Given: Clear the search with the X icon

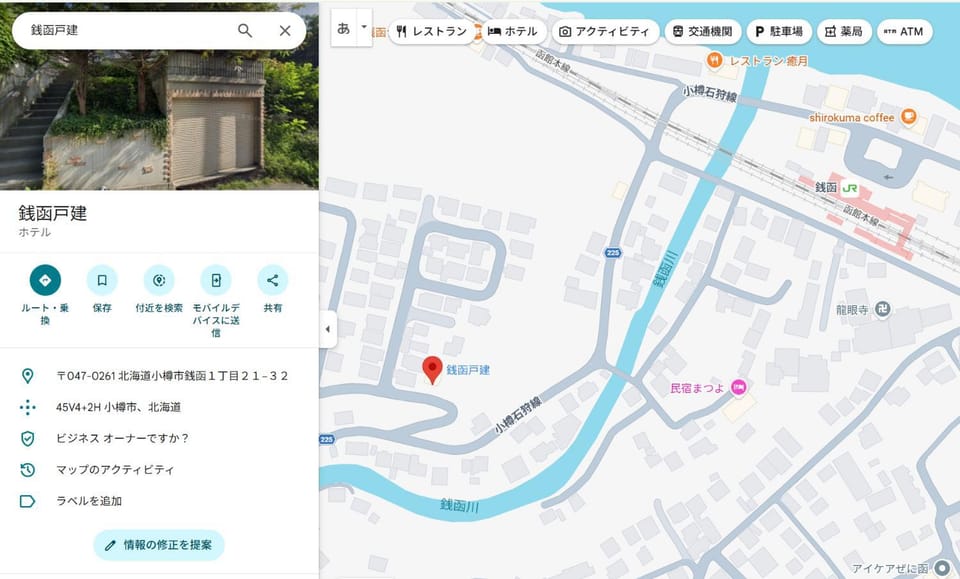Looking at the screenshot, I should pos(285,31).
